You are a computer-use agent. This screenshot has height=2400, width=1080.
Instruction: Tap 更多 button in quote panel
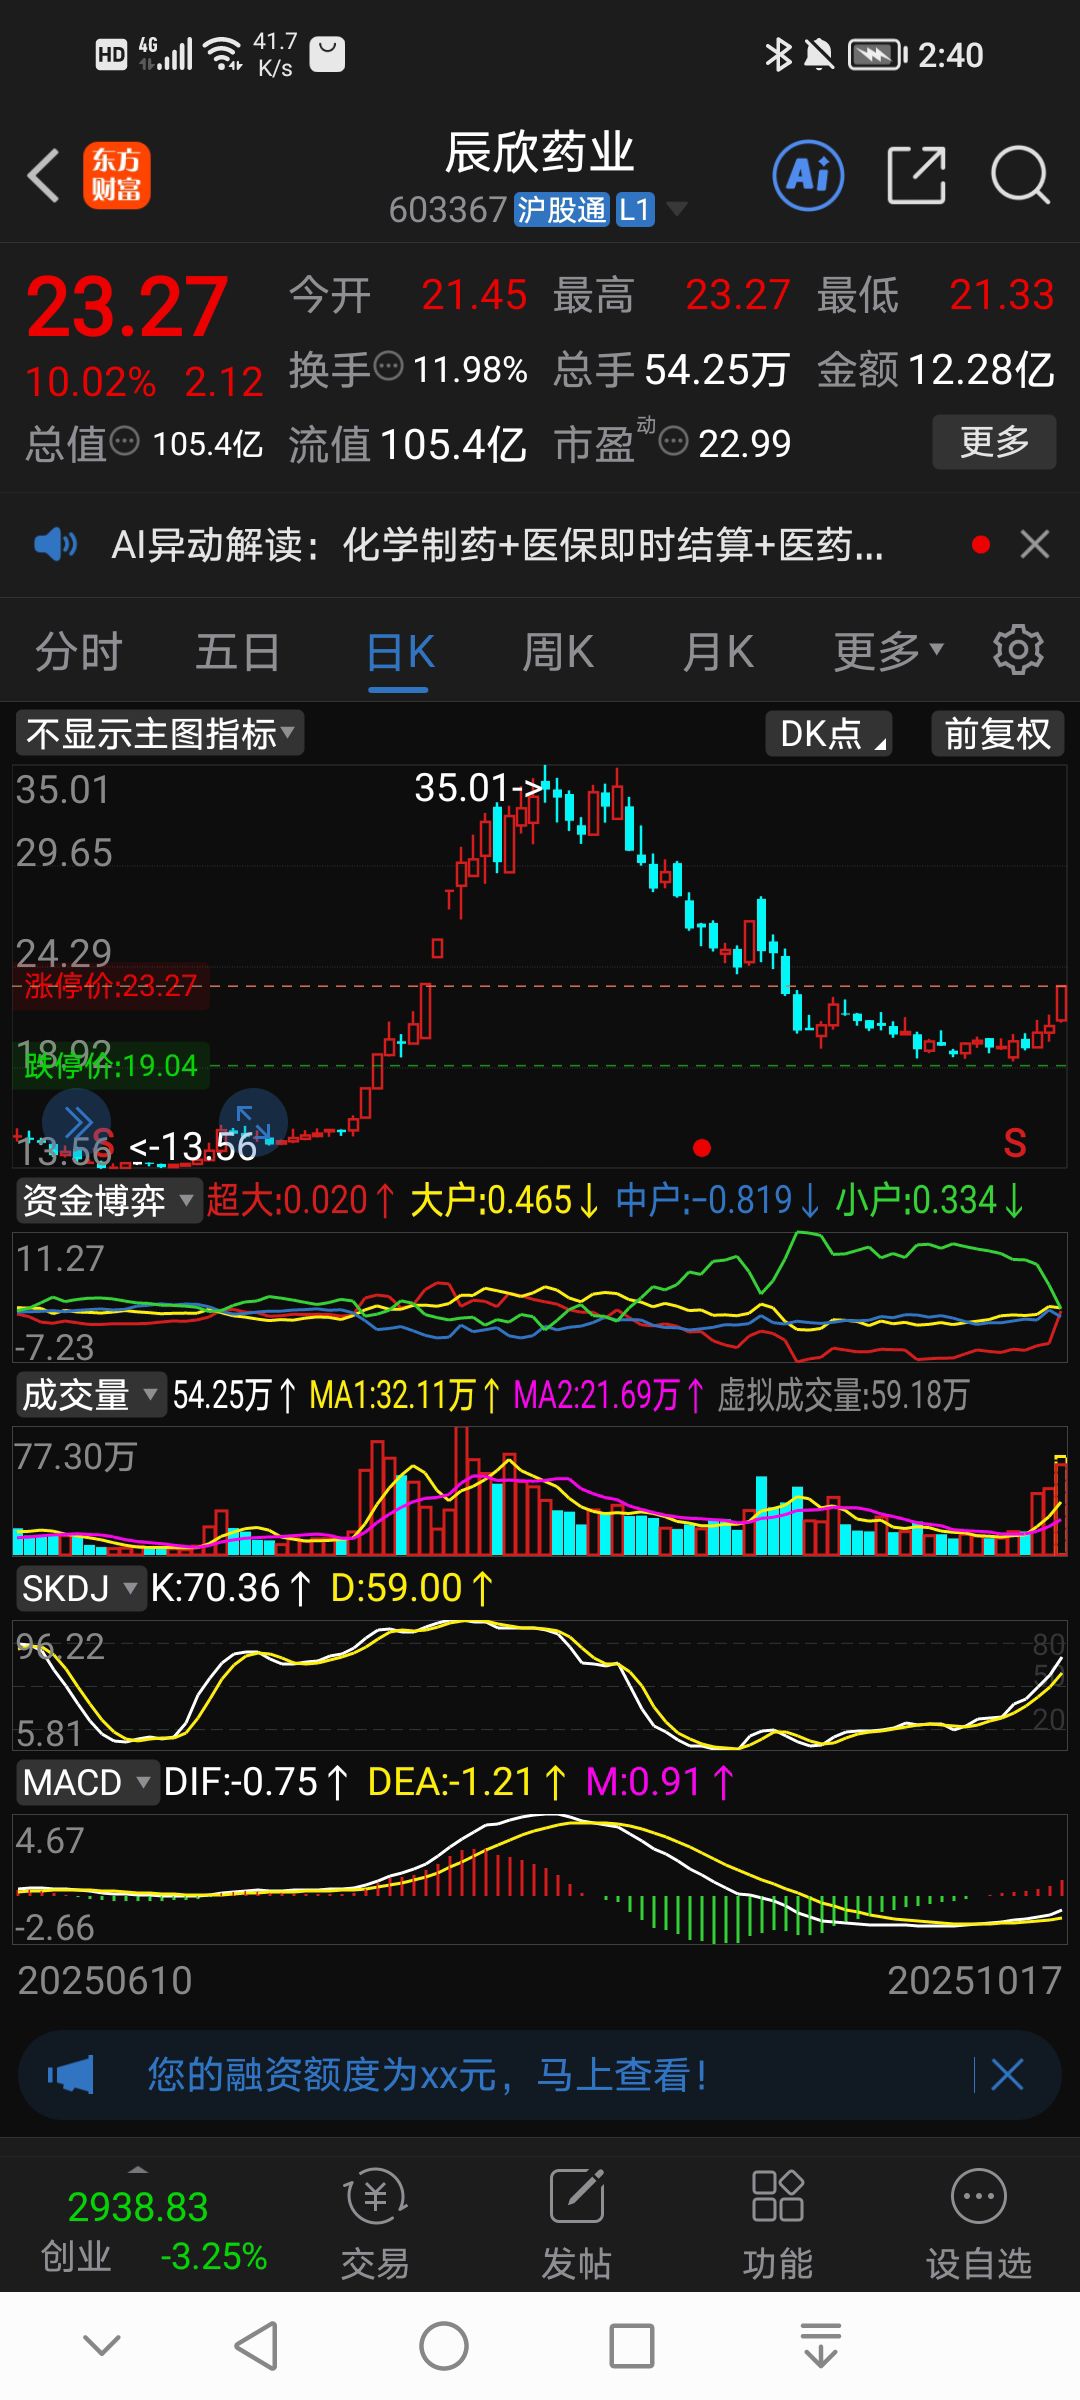[x=994, y=441]
